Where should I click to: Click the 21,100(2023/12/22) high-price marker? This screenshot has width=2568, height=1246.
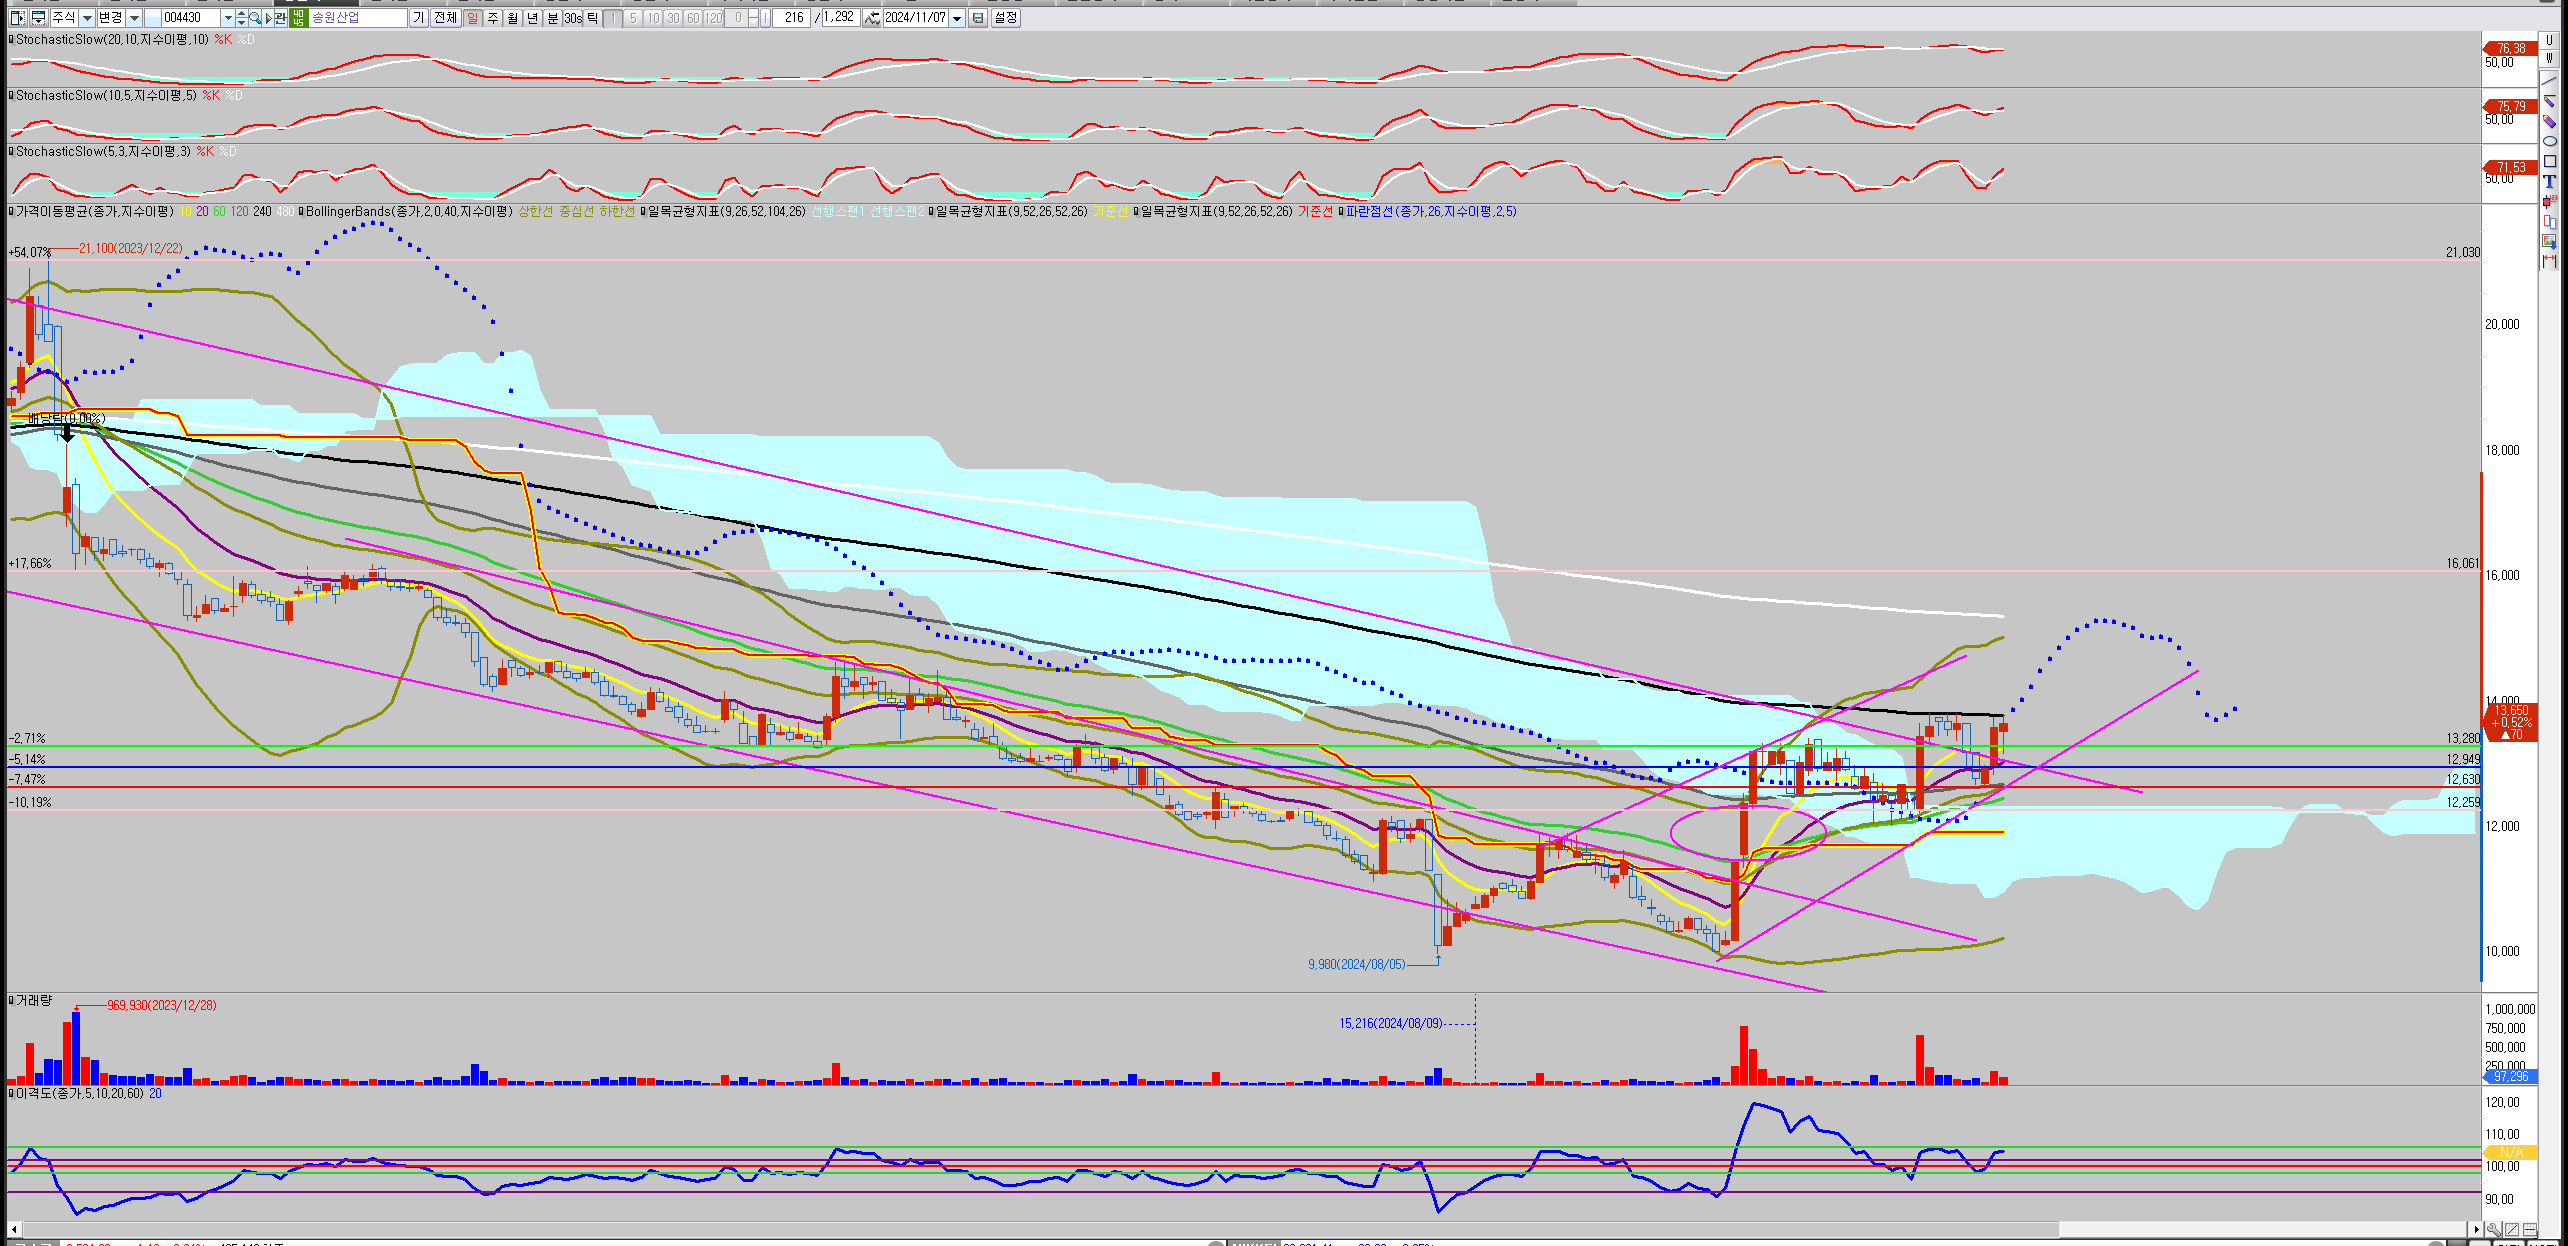(130, 248)
